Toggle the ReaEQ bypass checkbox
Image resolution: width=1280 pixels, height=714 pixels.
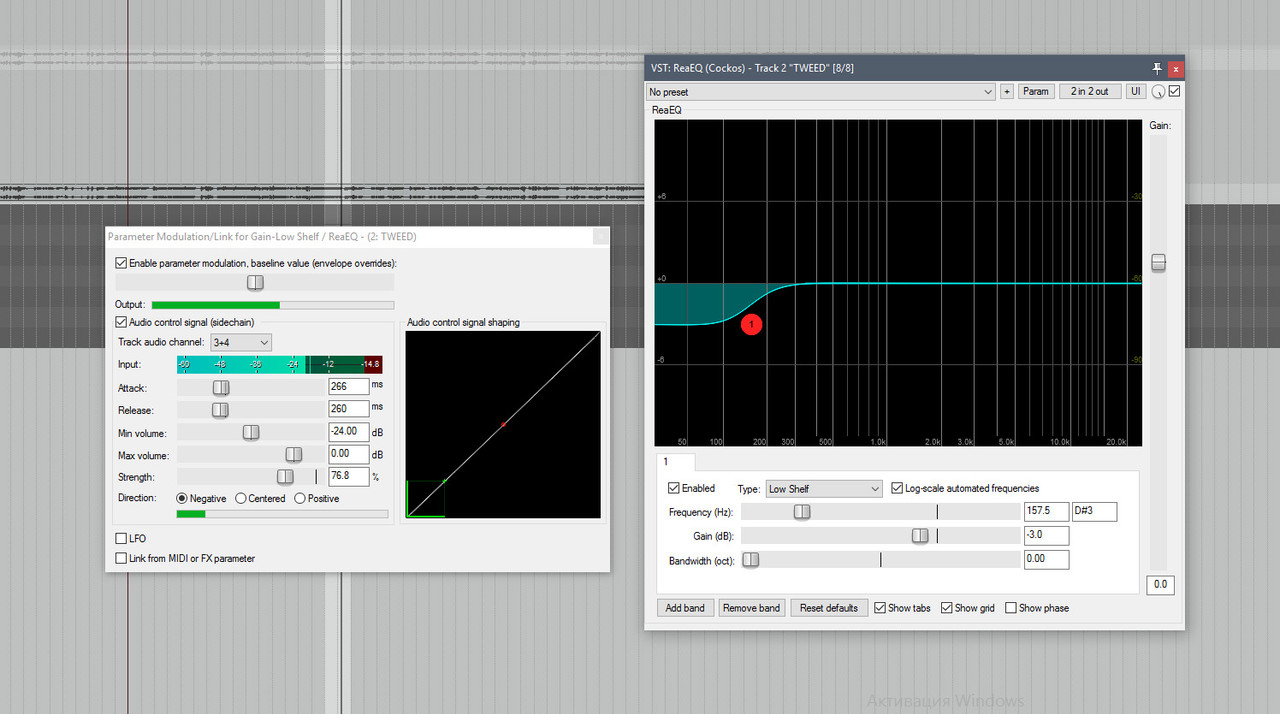coord(1175,91)
